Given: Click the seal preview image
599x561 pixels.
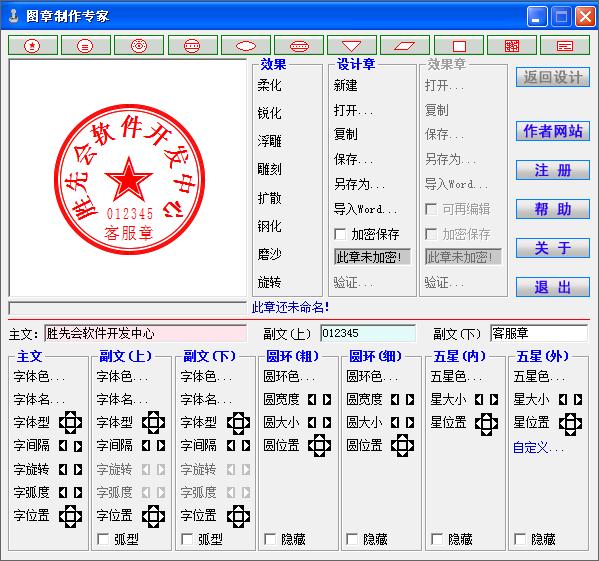Looking at the screenshot, I should pos(130,179).
